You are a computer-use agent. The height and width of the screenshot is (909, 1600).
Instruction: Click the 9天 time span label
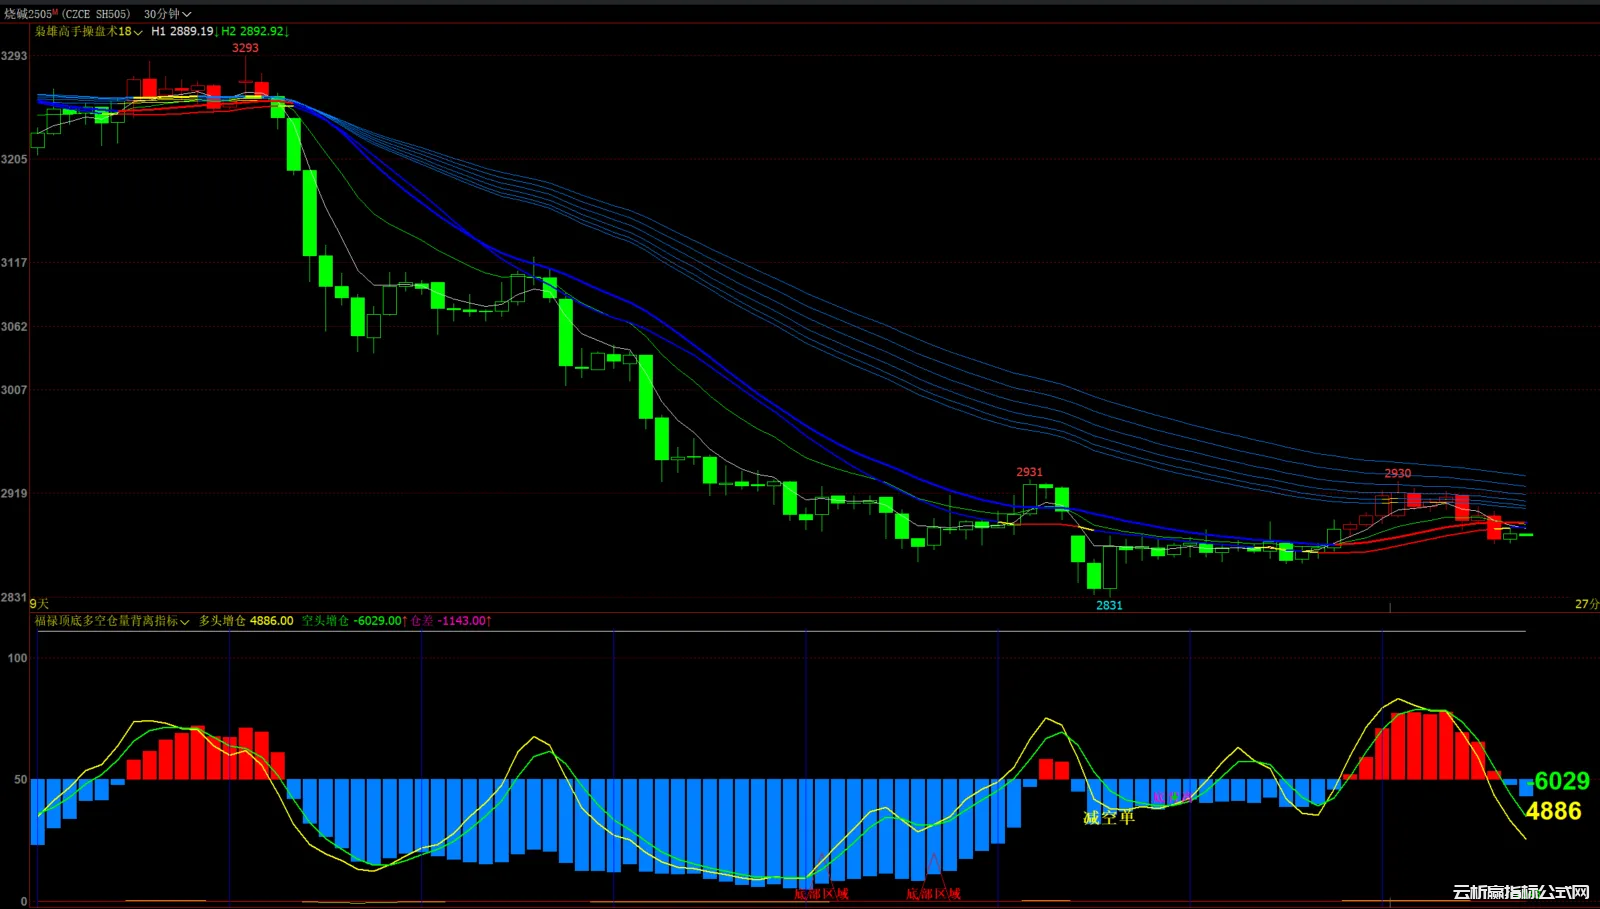click(x=39, y=604)
